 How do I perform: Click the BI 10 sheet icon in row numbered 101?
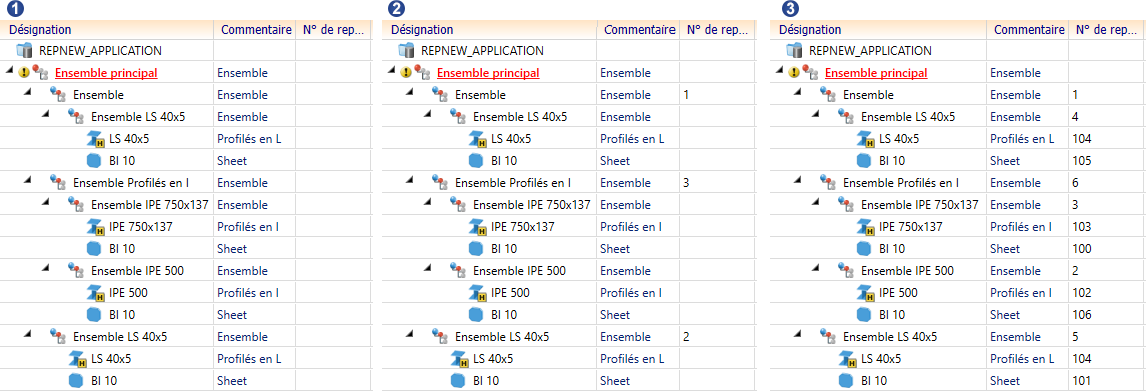pyautogui.click(x=847, y=381)
